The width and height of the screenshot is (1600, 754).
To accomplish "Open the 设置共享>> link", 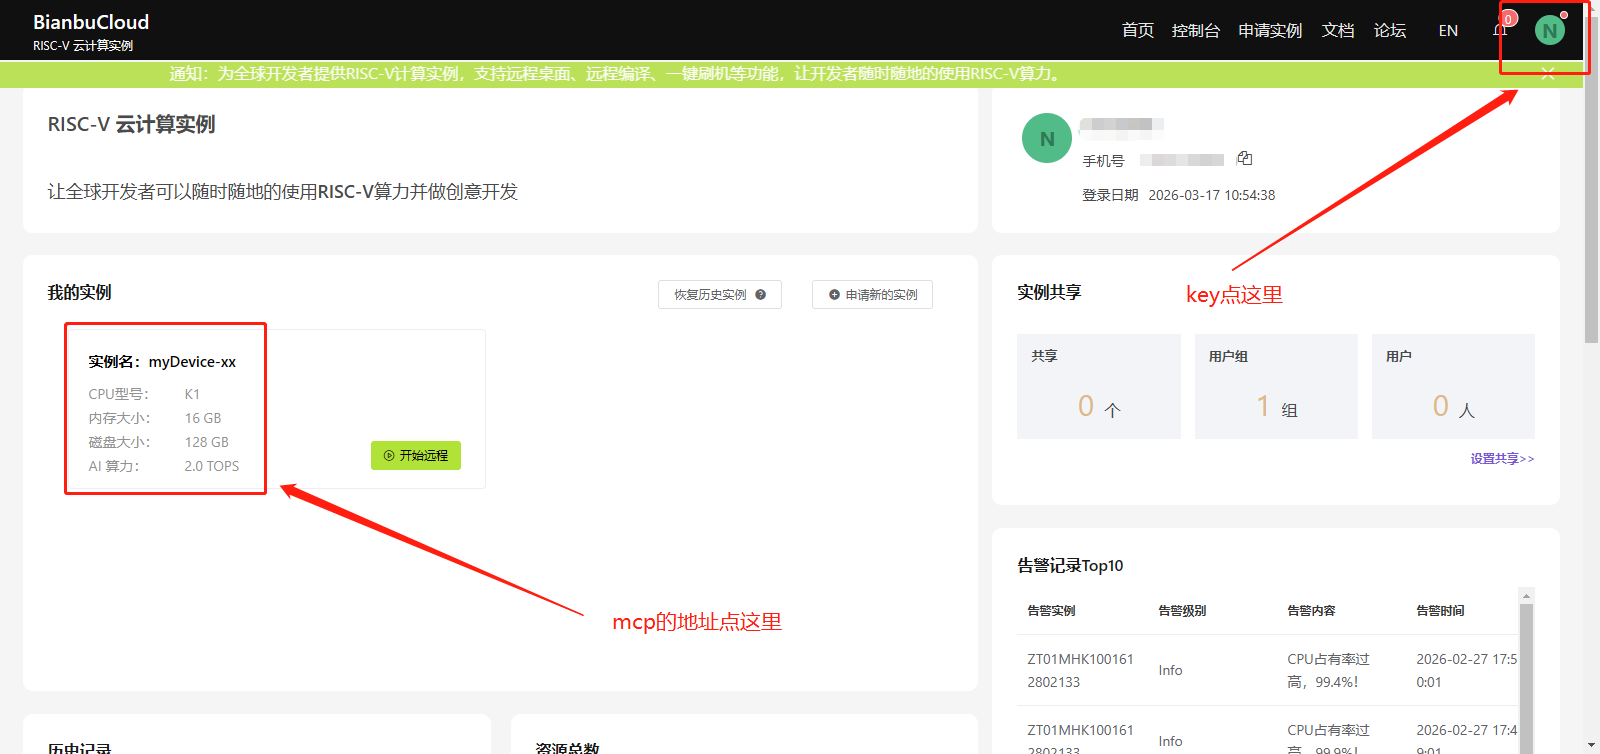I will [x=1501, y=459].
